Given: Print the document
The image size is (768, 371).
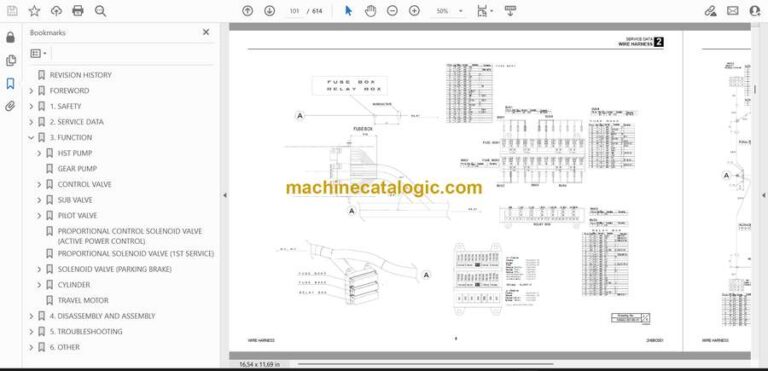Looking at the screenshot, I should tap(78, 11).
